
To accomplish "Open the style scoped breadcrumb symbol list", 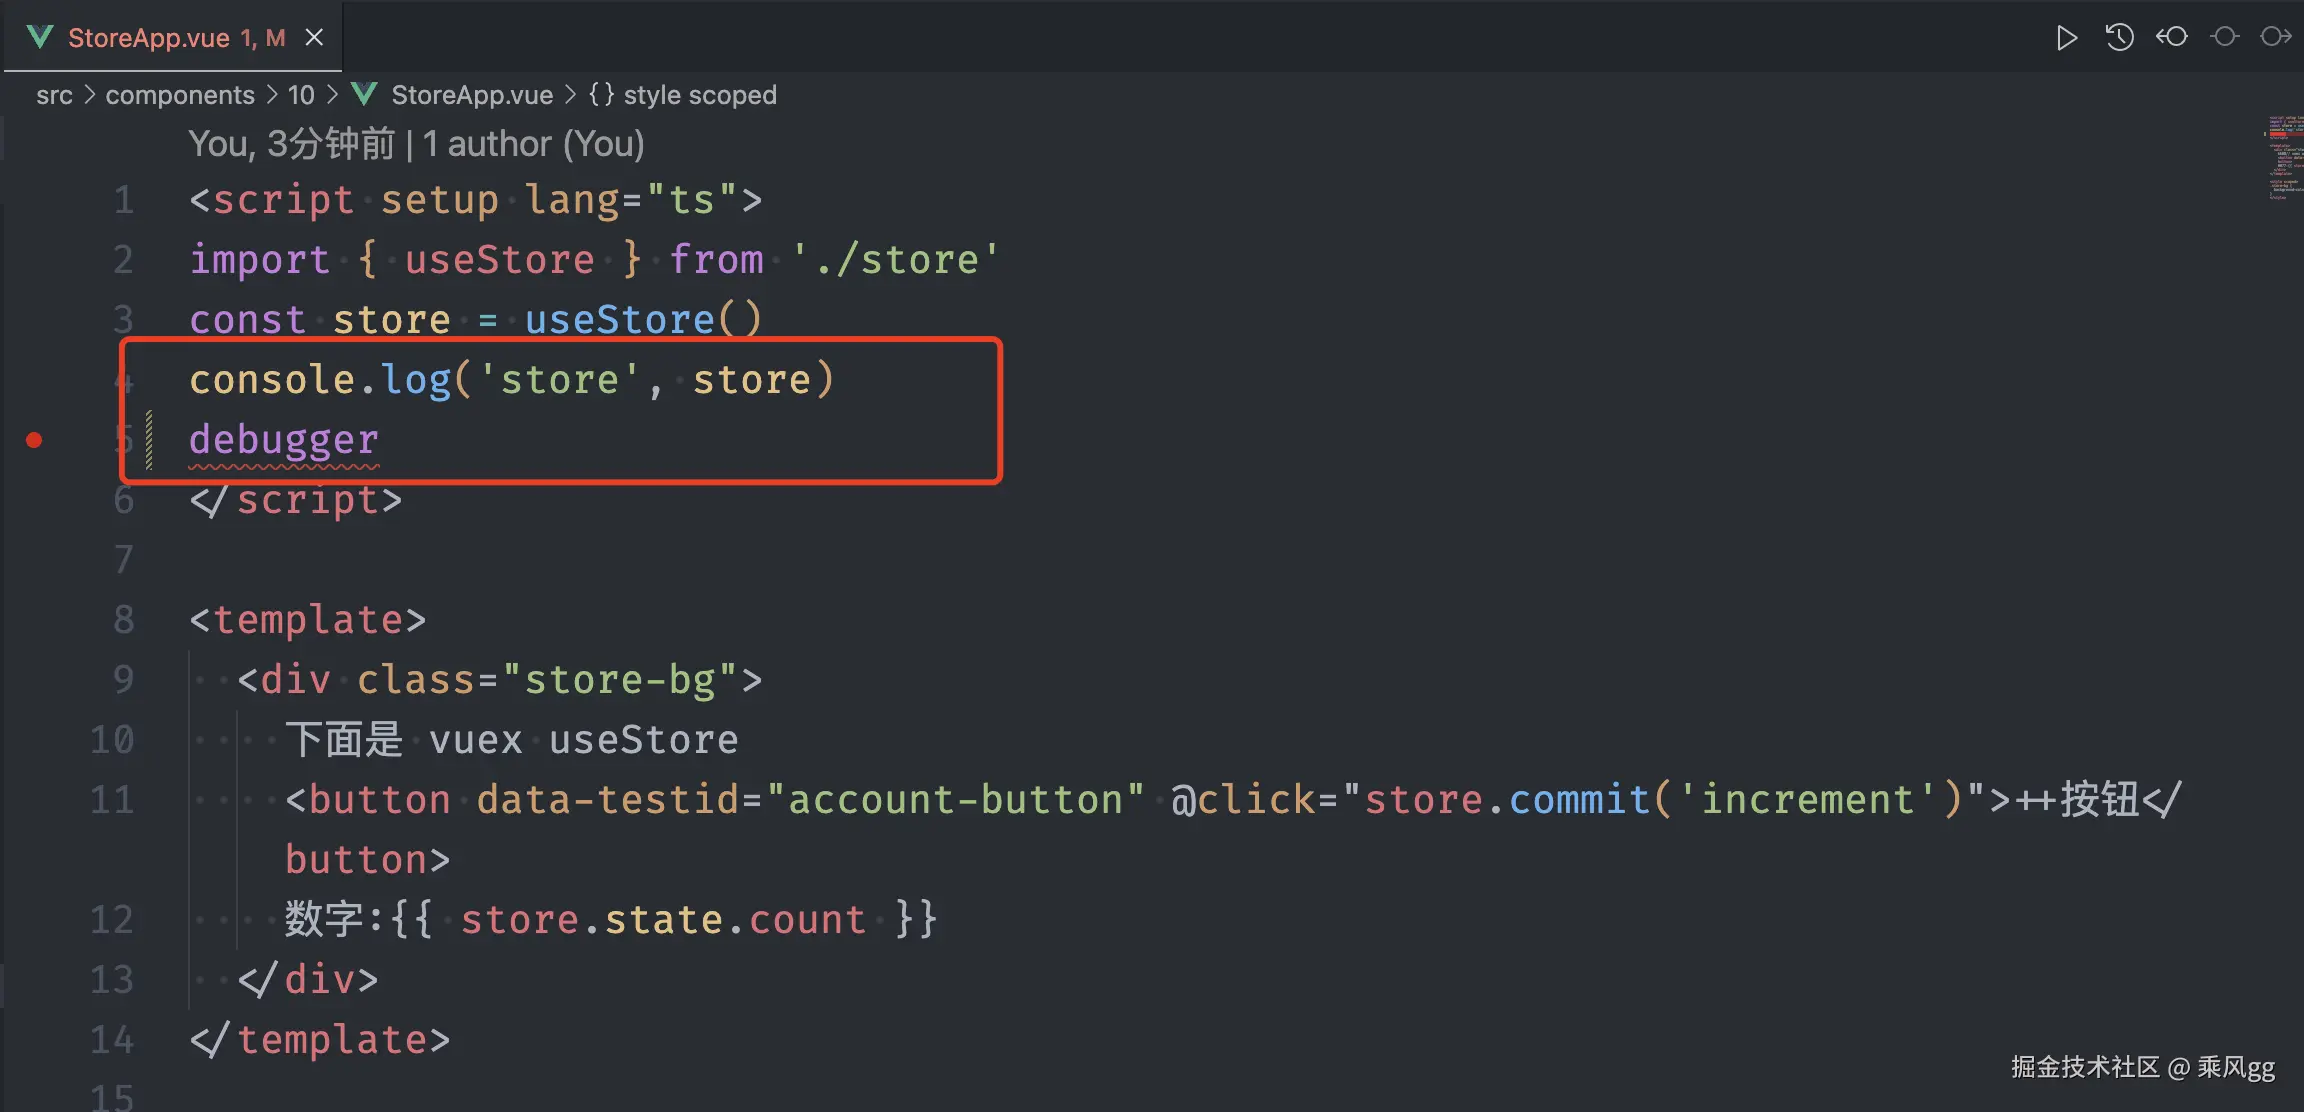I will (x=699, y=95).
